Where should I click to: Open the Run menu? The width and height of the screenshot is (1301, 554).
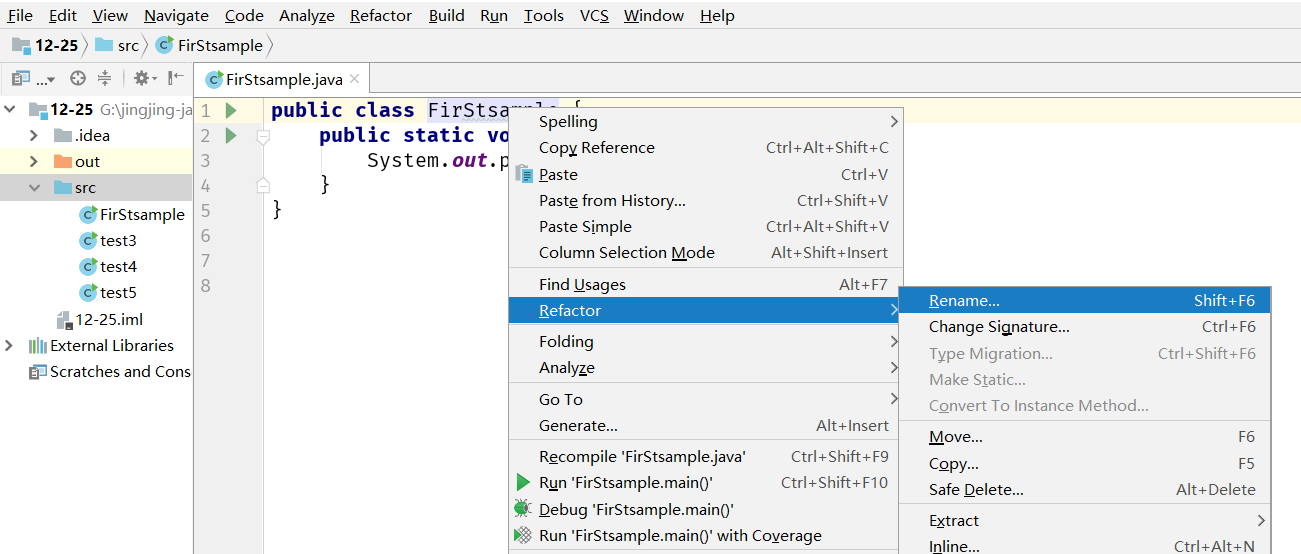pos(494,16)
